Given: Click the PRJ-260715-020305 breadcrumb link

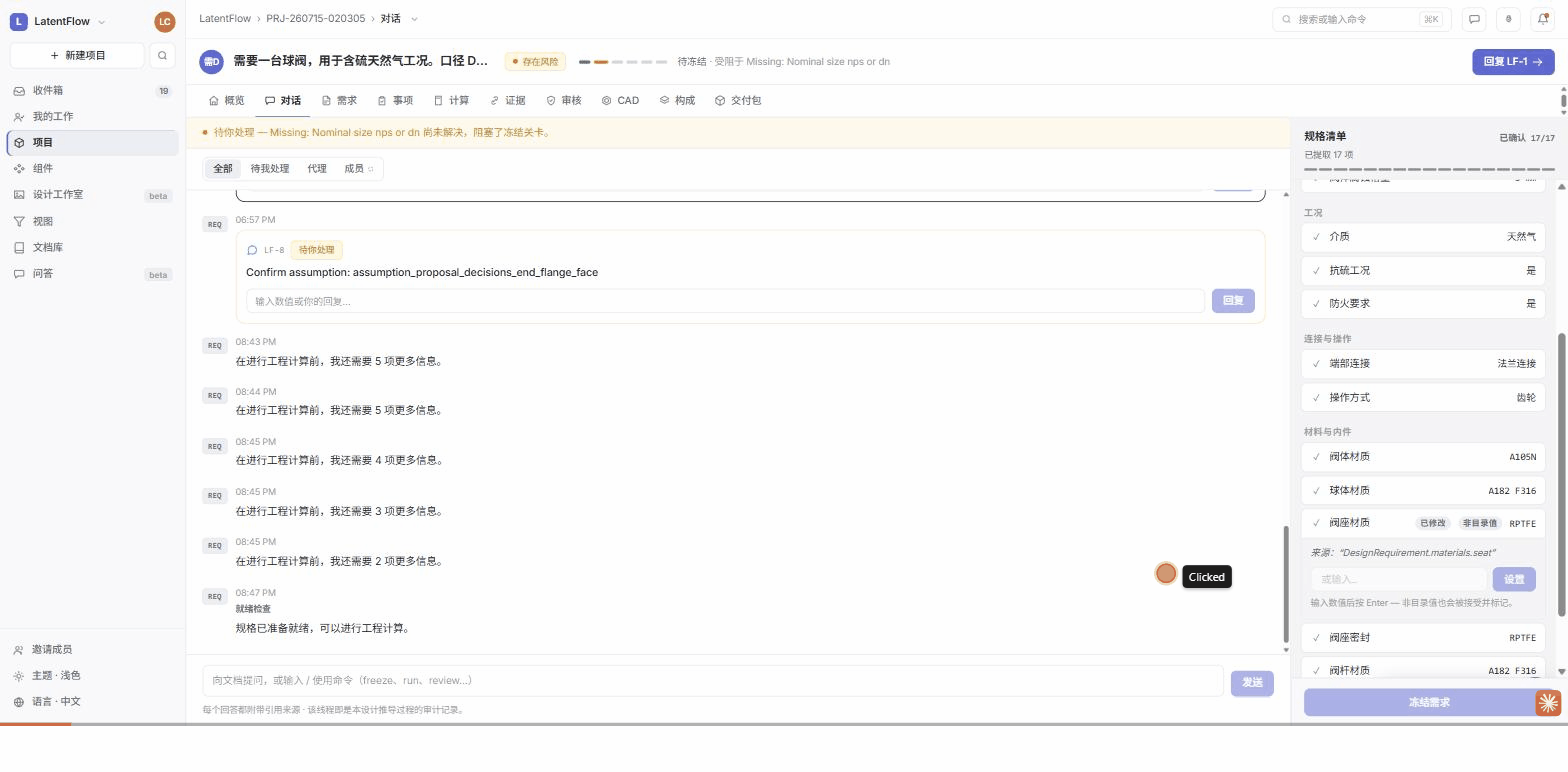Looking at the screenshot, I should point(315,19).
